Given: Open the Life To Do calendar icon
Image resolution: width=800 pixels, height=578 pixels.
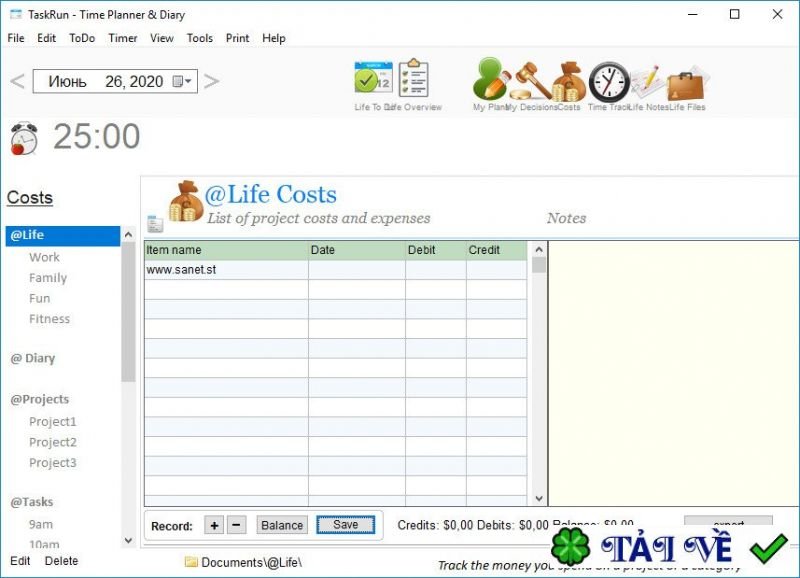Looking at the screenshot, I should click(373, 78).
